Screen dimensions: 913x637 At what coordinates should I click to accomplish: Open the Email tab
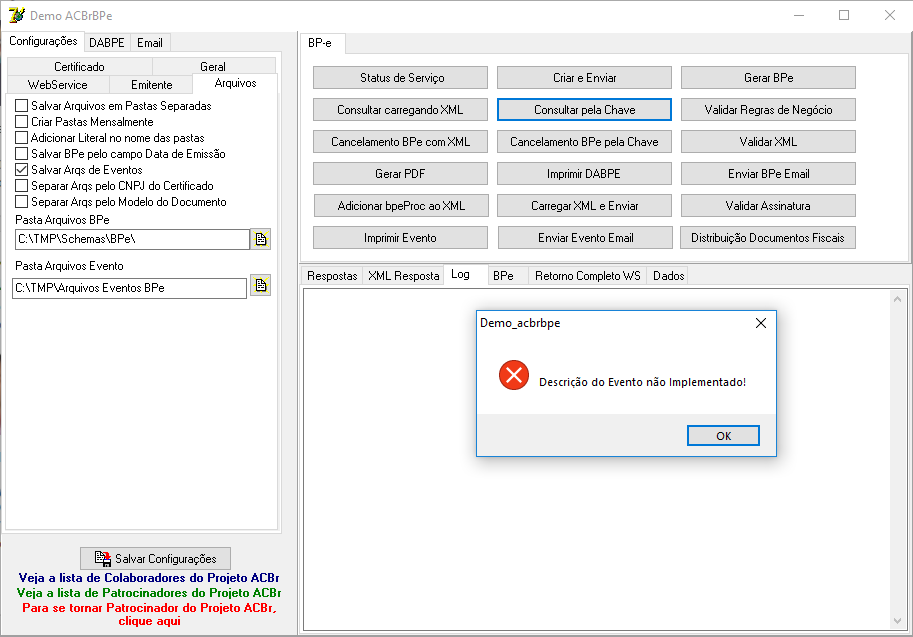click(150, 43)
